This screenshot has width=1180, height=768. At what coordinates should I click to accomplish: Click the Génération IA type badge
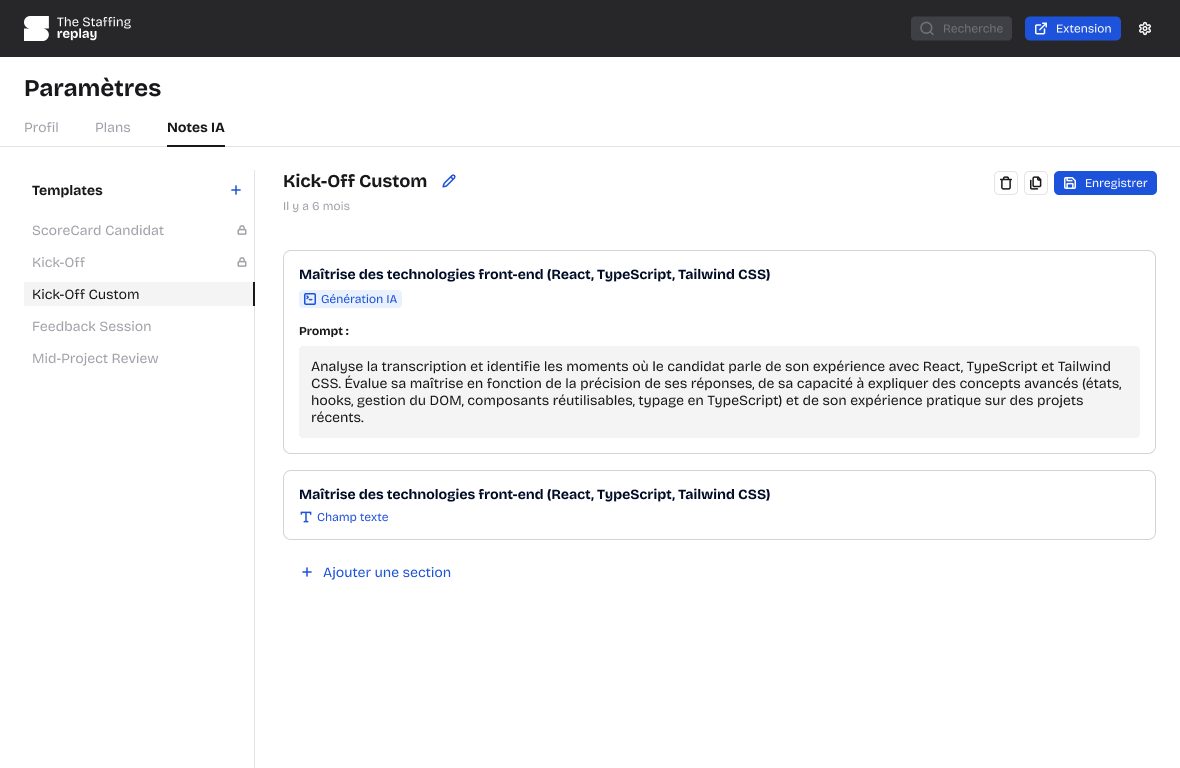tap(350, 299)
